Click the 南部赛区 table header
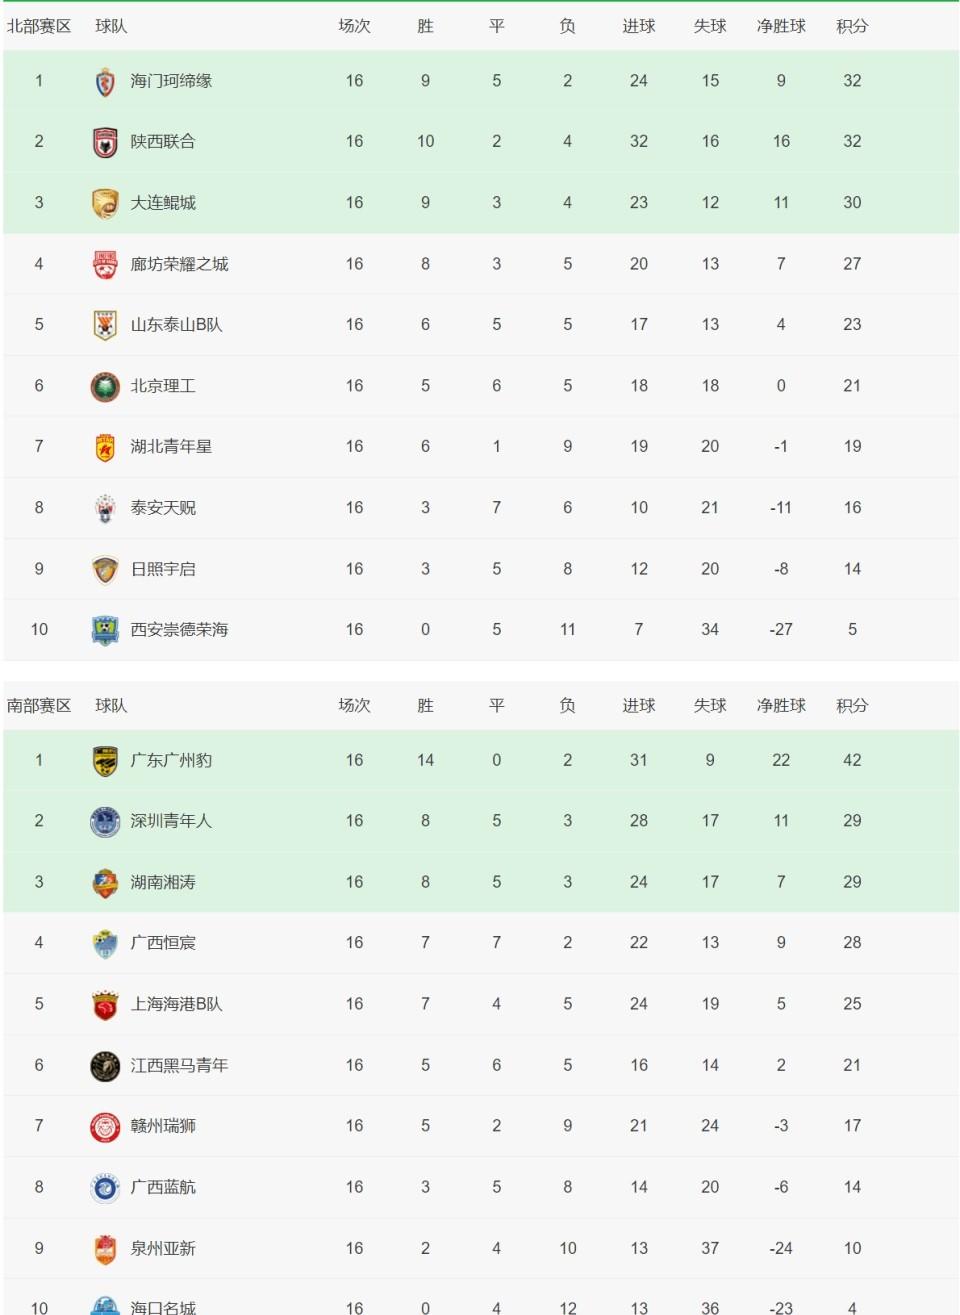Screen dimensions: 960x1315 click(39, 706)
